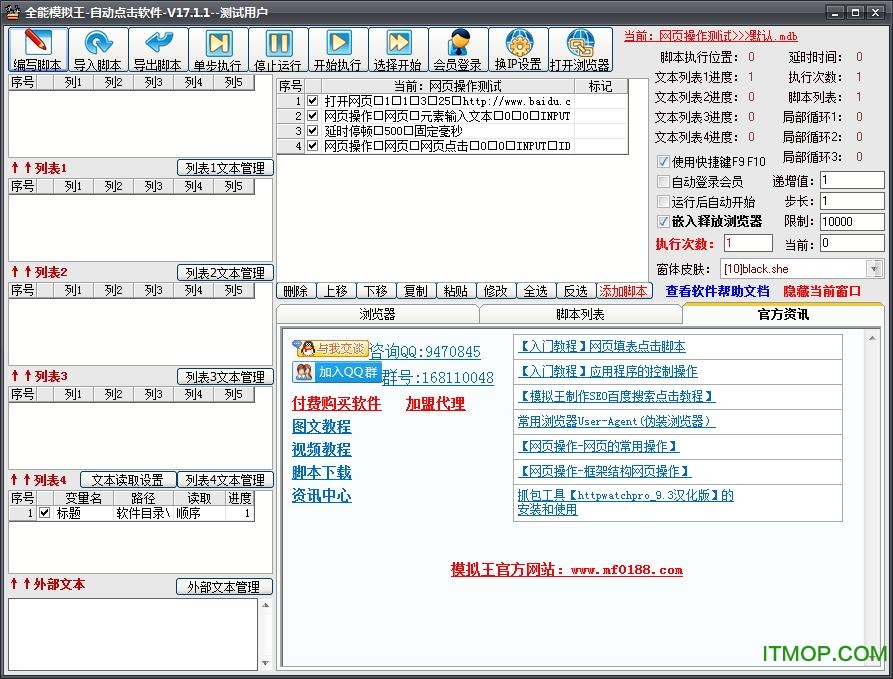Click the 修改 button
The height and width of the screenshot is (679, 893).
pos(495,291)
